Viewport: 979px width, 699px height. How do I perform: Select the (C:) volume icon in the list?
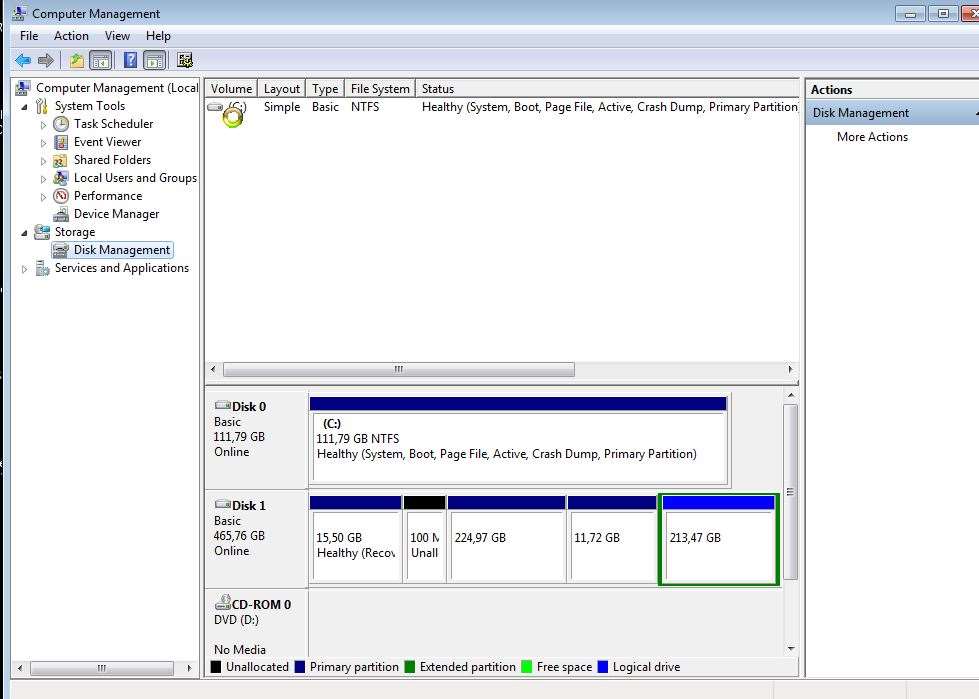click(x=215, y=107)
